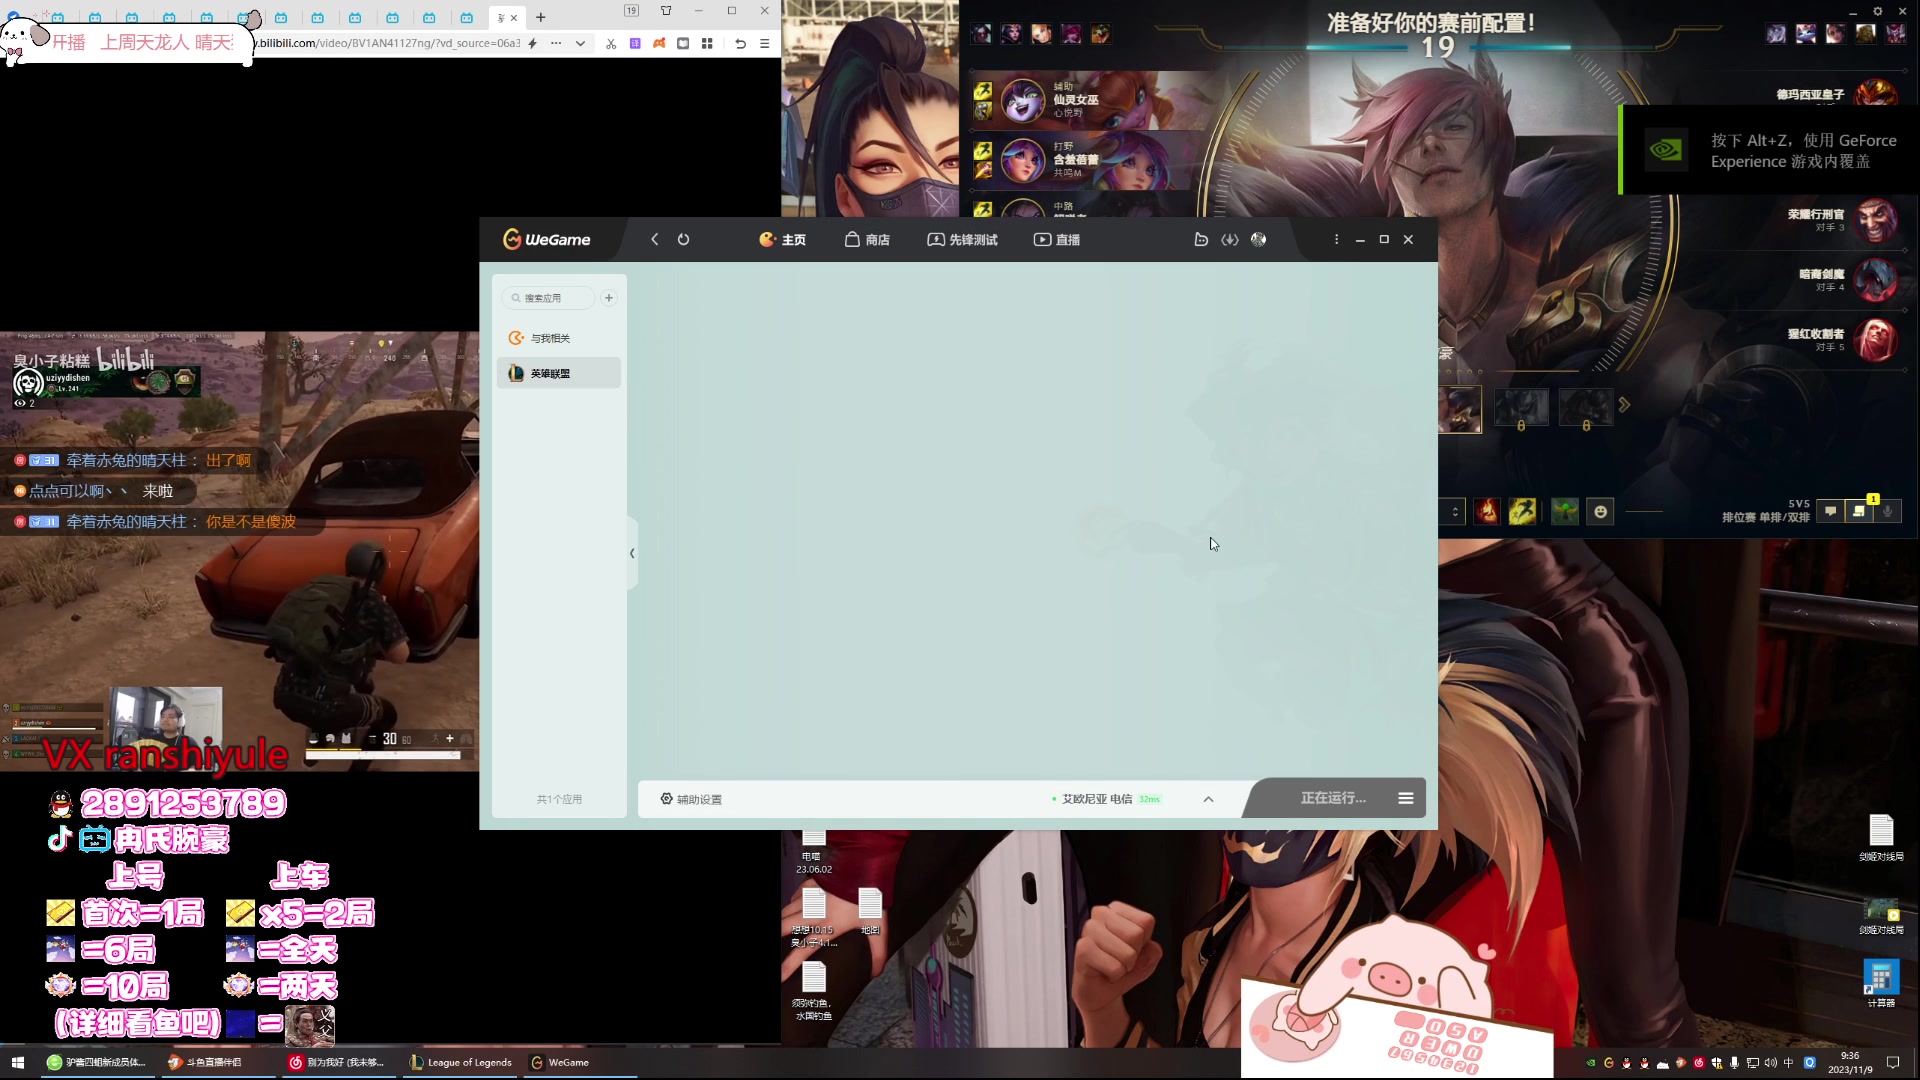The width and height of the screenshot is (1920, 1080).
Task: Open the 商店 tab in WeGame
Action: [867, 239]
